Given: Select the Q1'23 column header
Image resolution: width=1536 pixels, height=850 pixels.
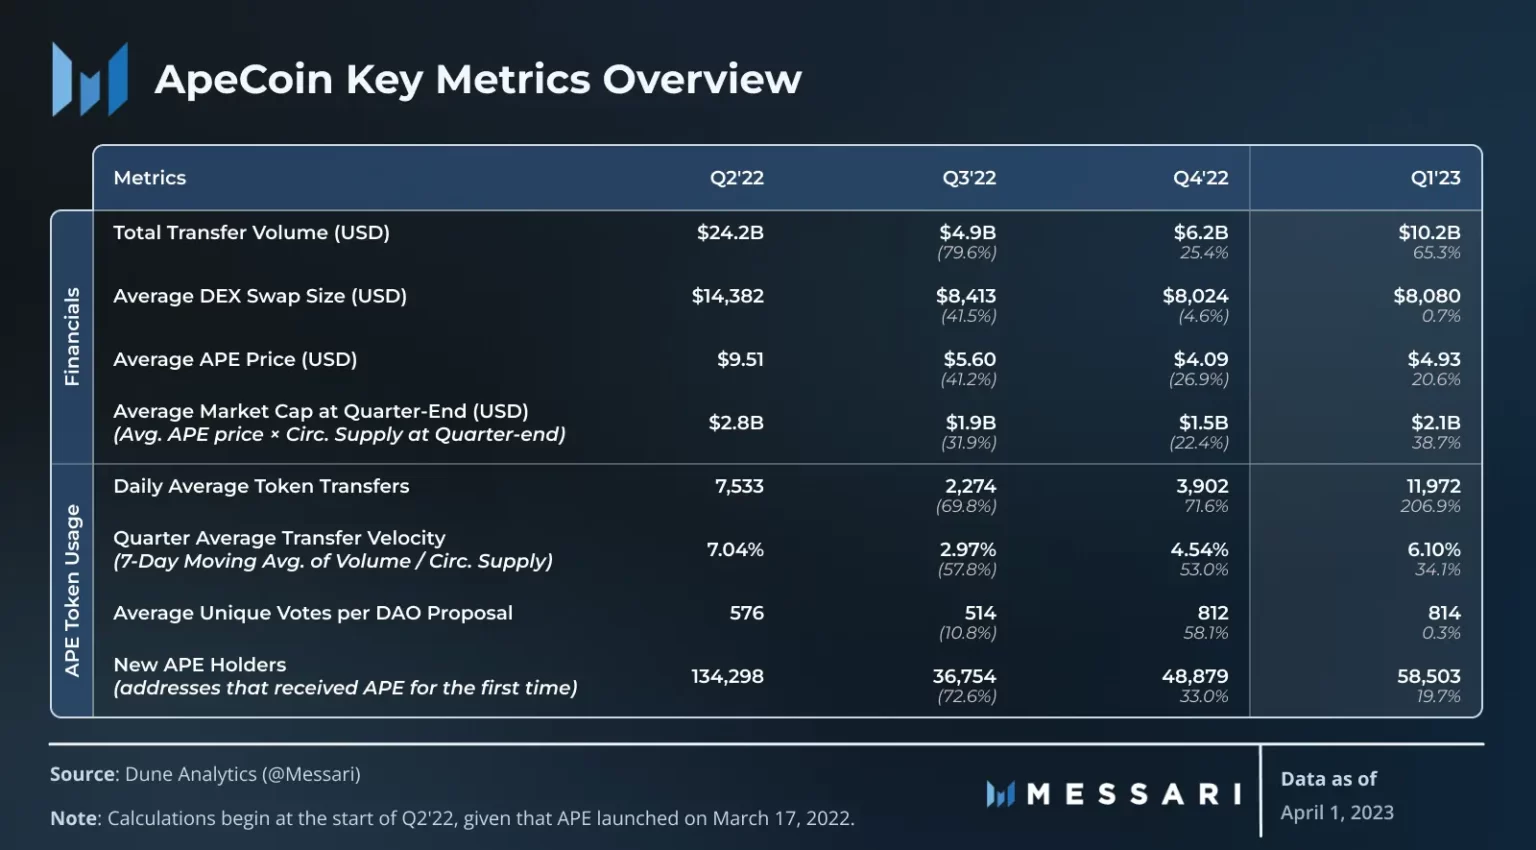Looking at the screenshot, I should [1436, 178].
